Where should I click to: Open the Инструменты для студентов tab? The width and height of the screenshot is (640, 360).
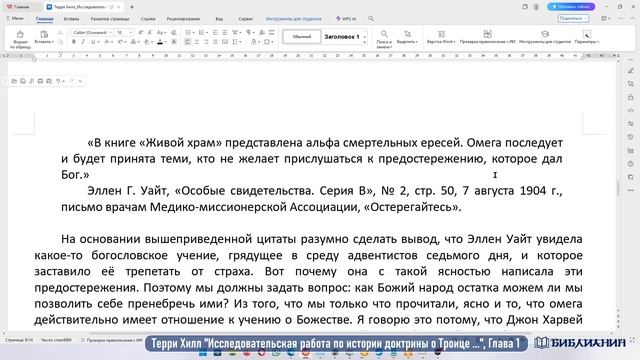point(293,19)
